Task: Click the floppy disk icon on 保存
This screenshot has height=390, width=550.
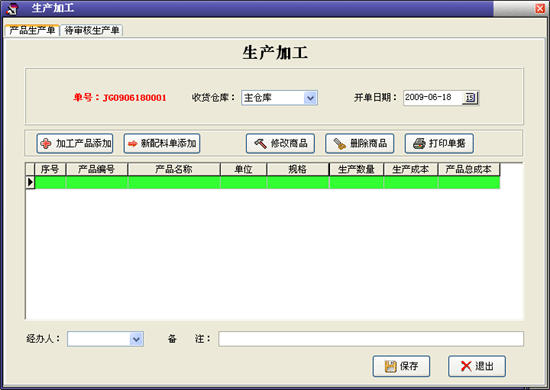Action: tap(391, 367)
